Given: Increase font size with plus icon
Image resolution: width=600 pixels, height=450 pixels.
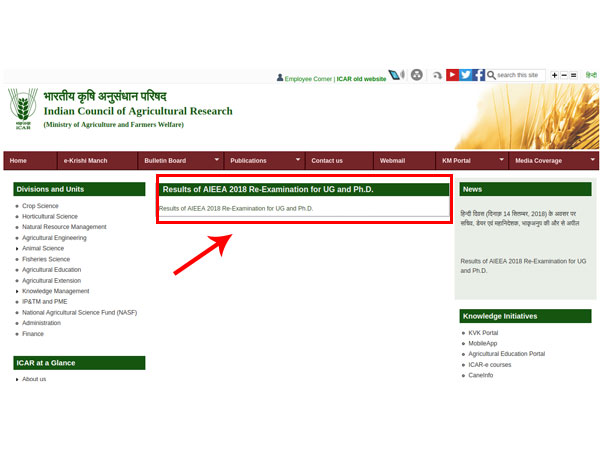Looking at the screenshot, I should 554,75.
